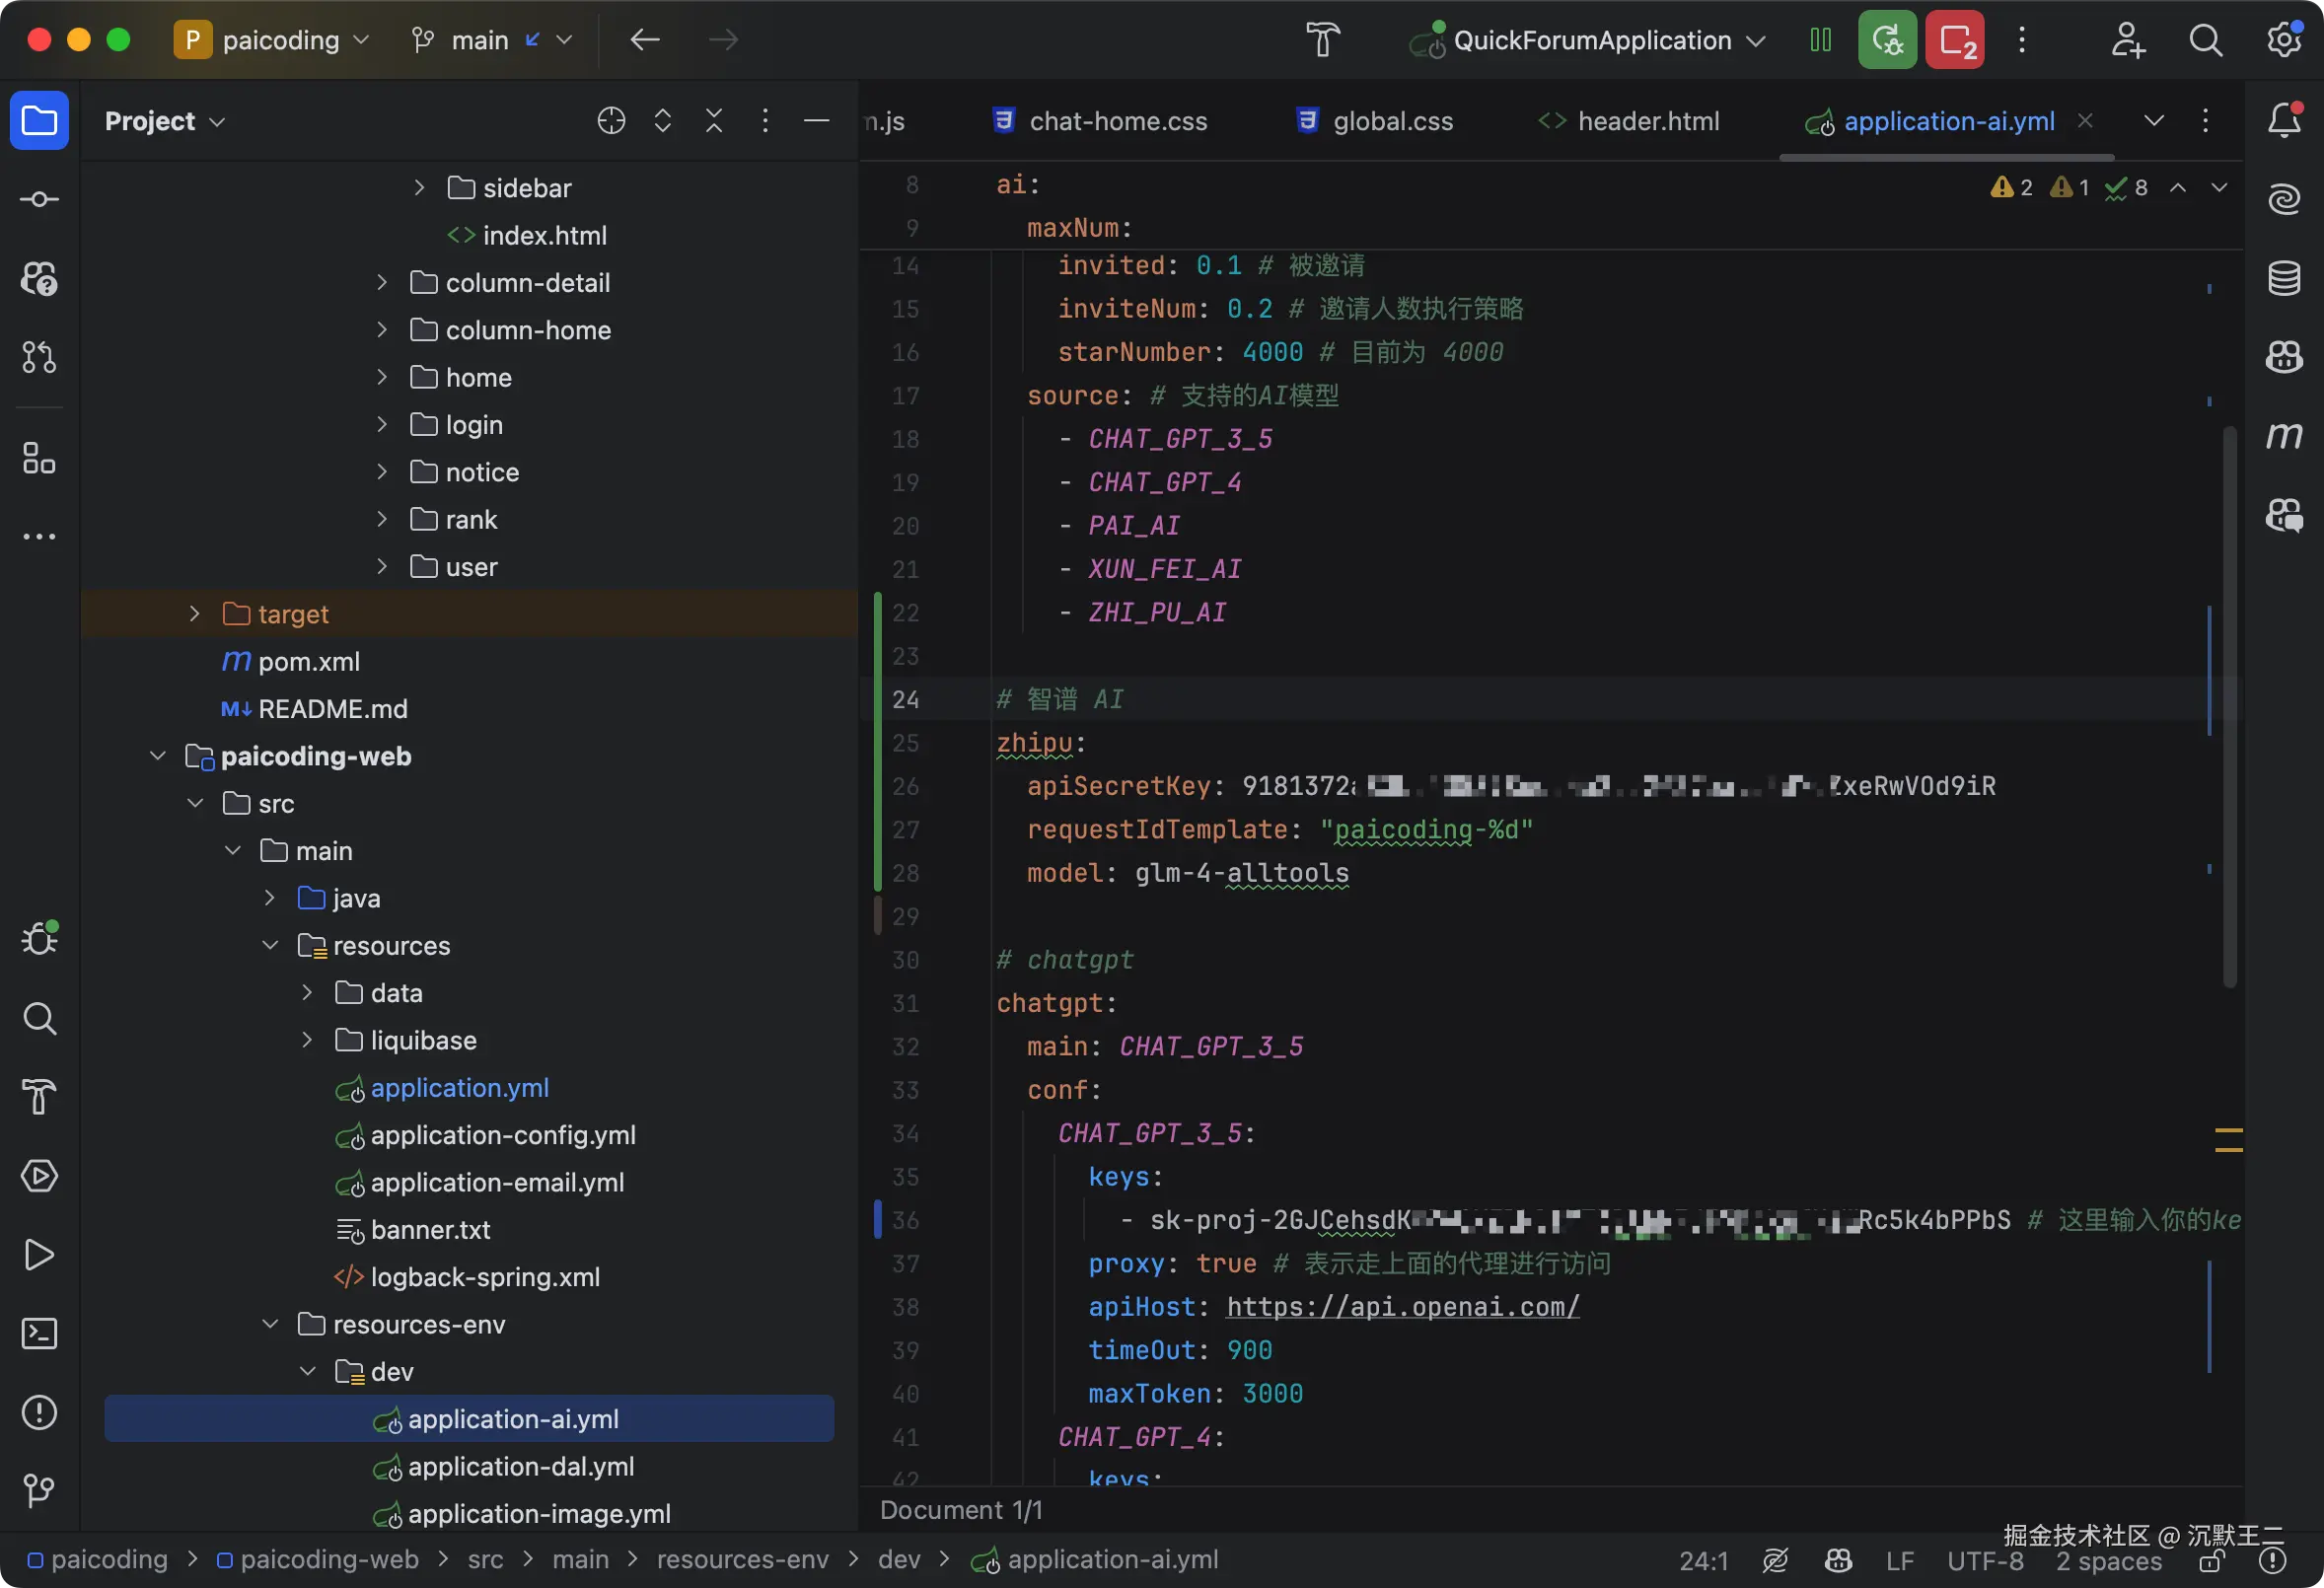Image resolution: width=2324 pixels, height=1588 pixels.
Task: Open the Notifications bell icon
Action: (x=2283, y=120)
